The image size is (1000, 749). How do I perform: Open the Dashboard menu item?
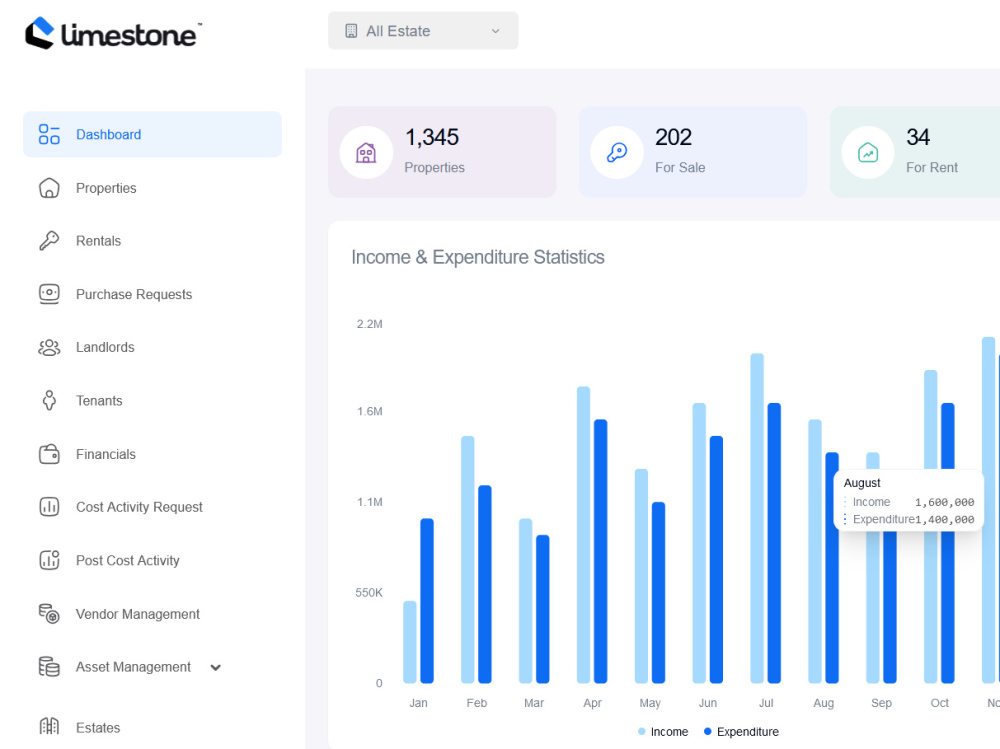(x=152, y=134)
